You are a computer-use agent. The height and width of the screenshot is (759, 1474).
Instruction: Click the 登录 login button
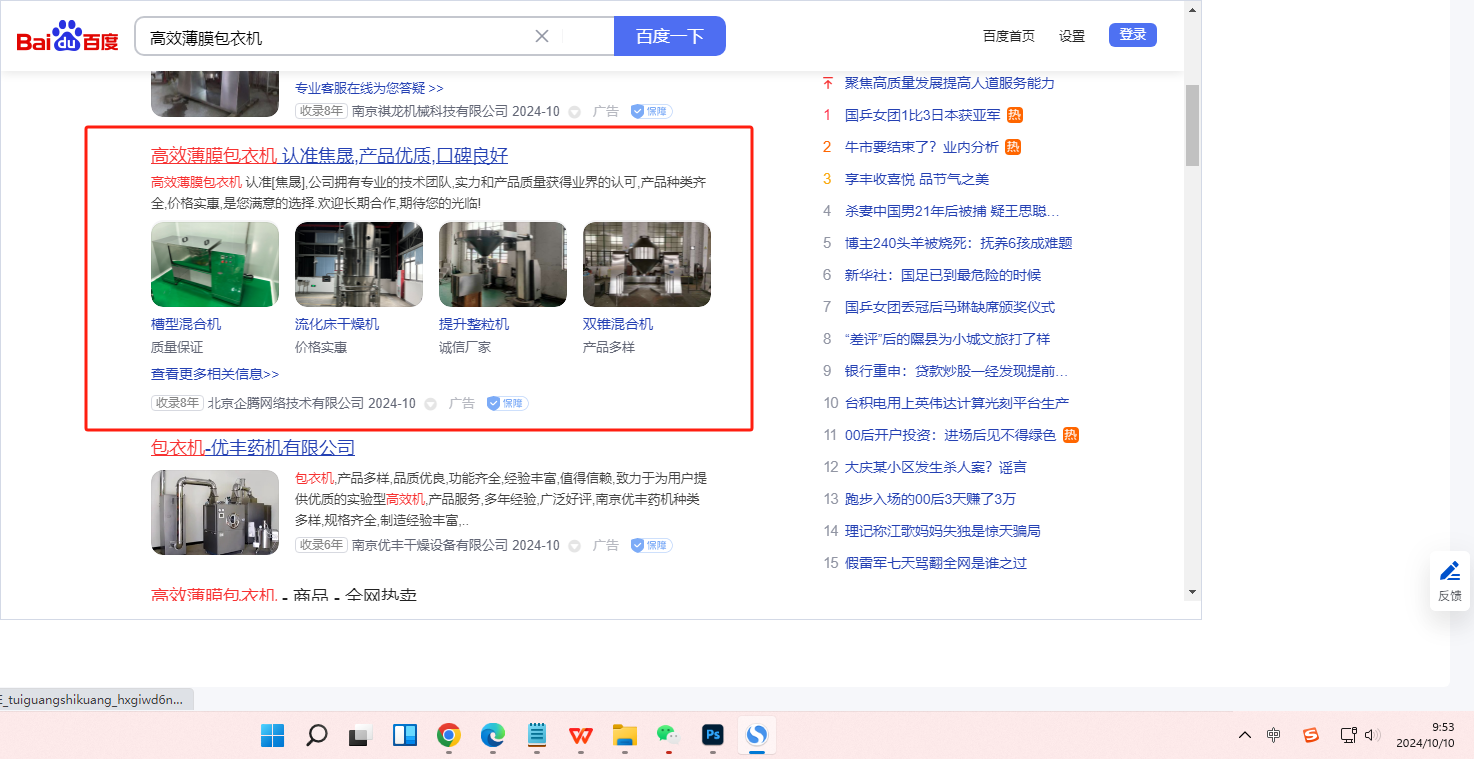click(x=1132, y=35)
